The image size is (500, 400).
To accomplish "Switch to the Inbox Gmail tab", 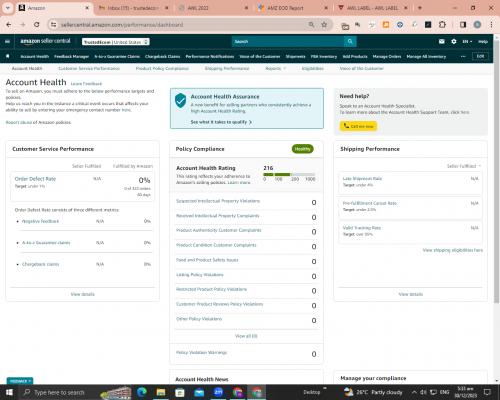I will [133, 8].
